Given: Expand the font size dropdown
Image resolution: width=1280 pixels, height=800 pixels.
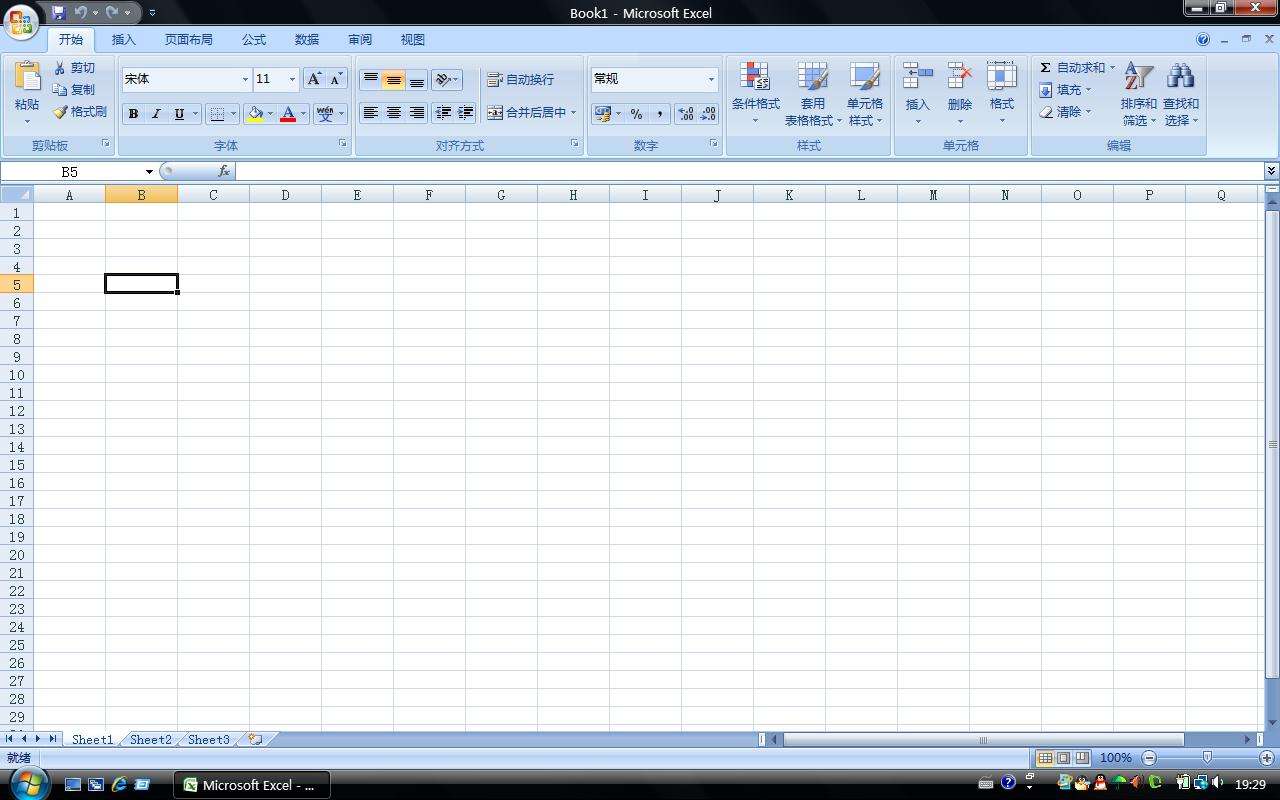Looking at the screenshot, I should [291, 79].
